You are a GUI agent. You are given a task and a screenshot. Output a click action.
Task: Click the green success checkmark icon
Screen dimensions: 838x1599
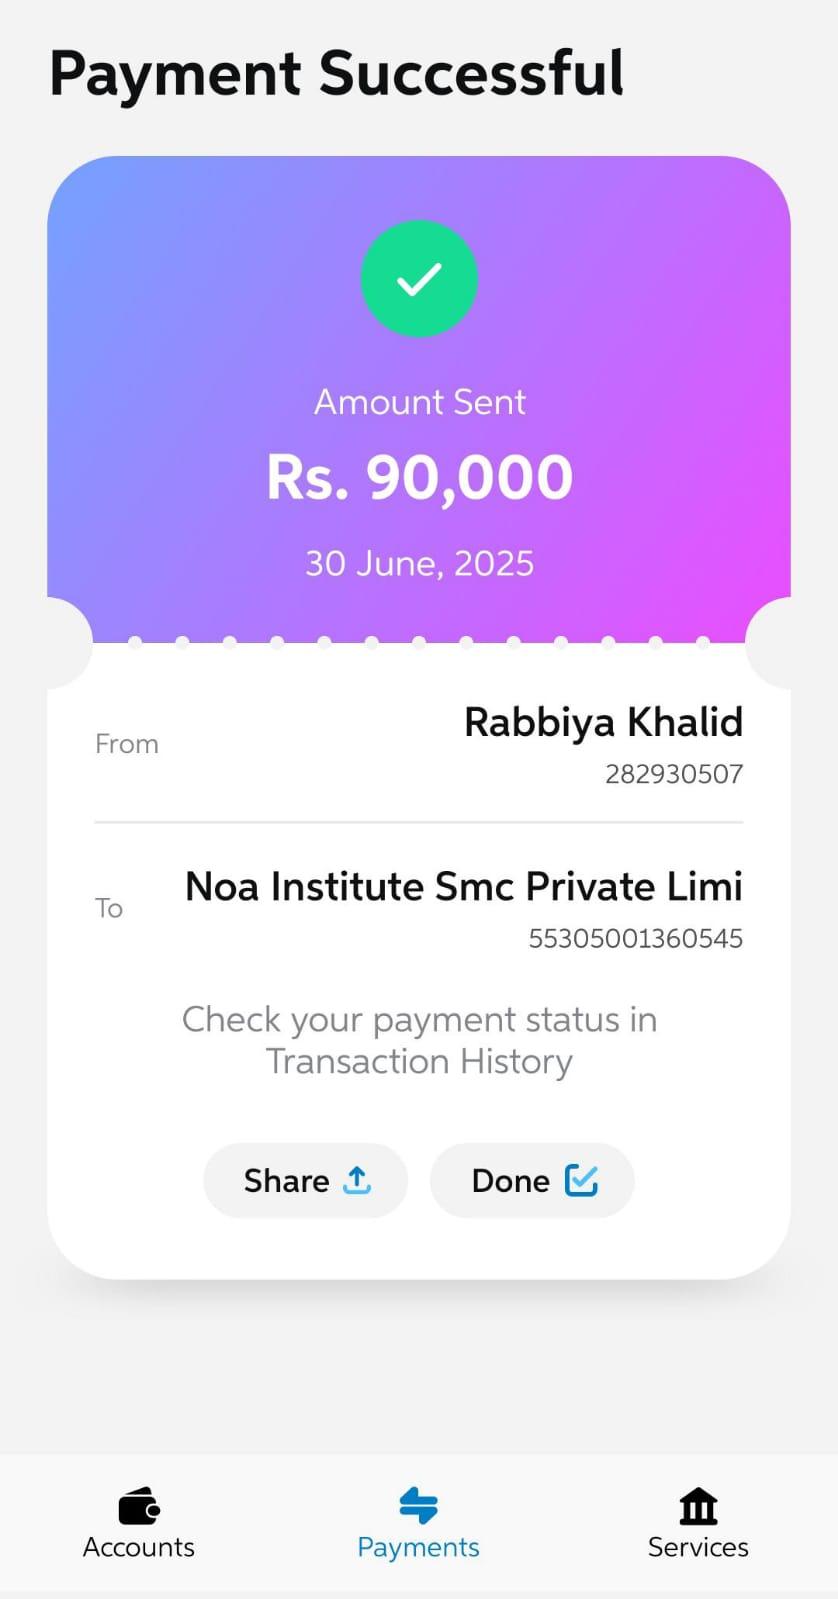pos(419,279)
